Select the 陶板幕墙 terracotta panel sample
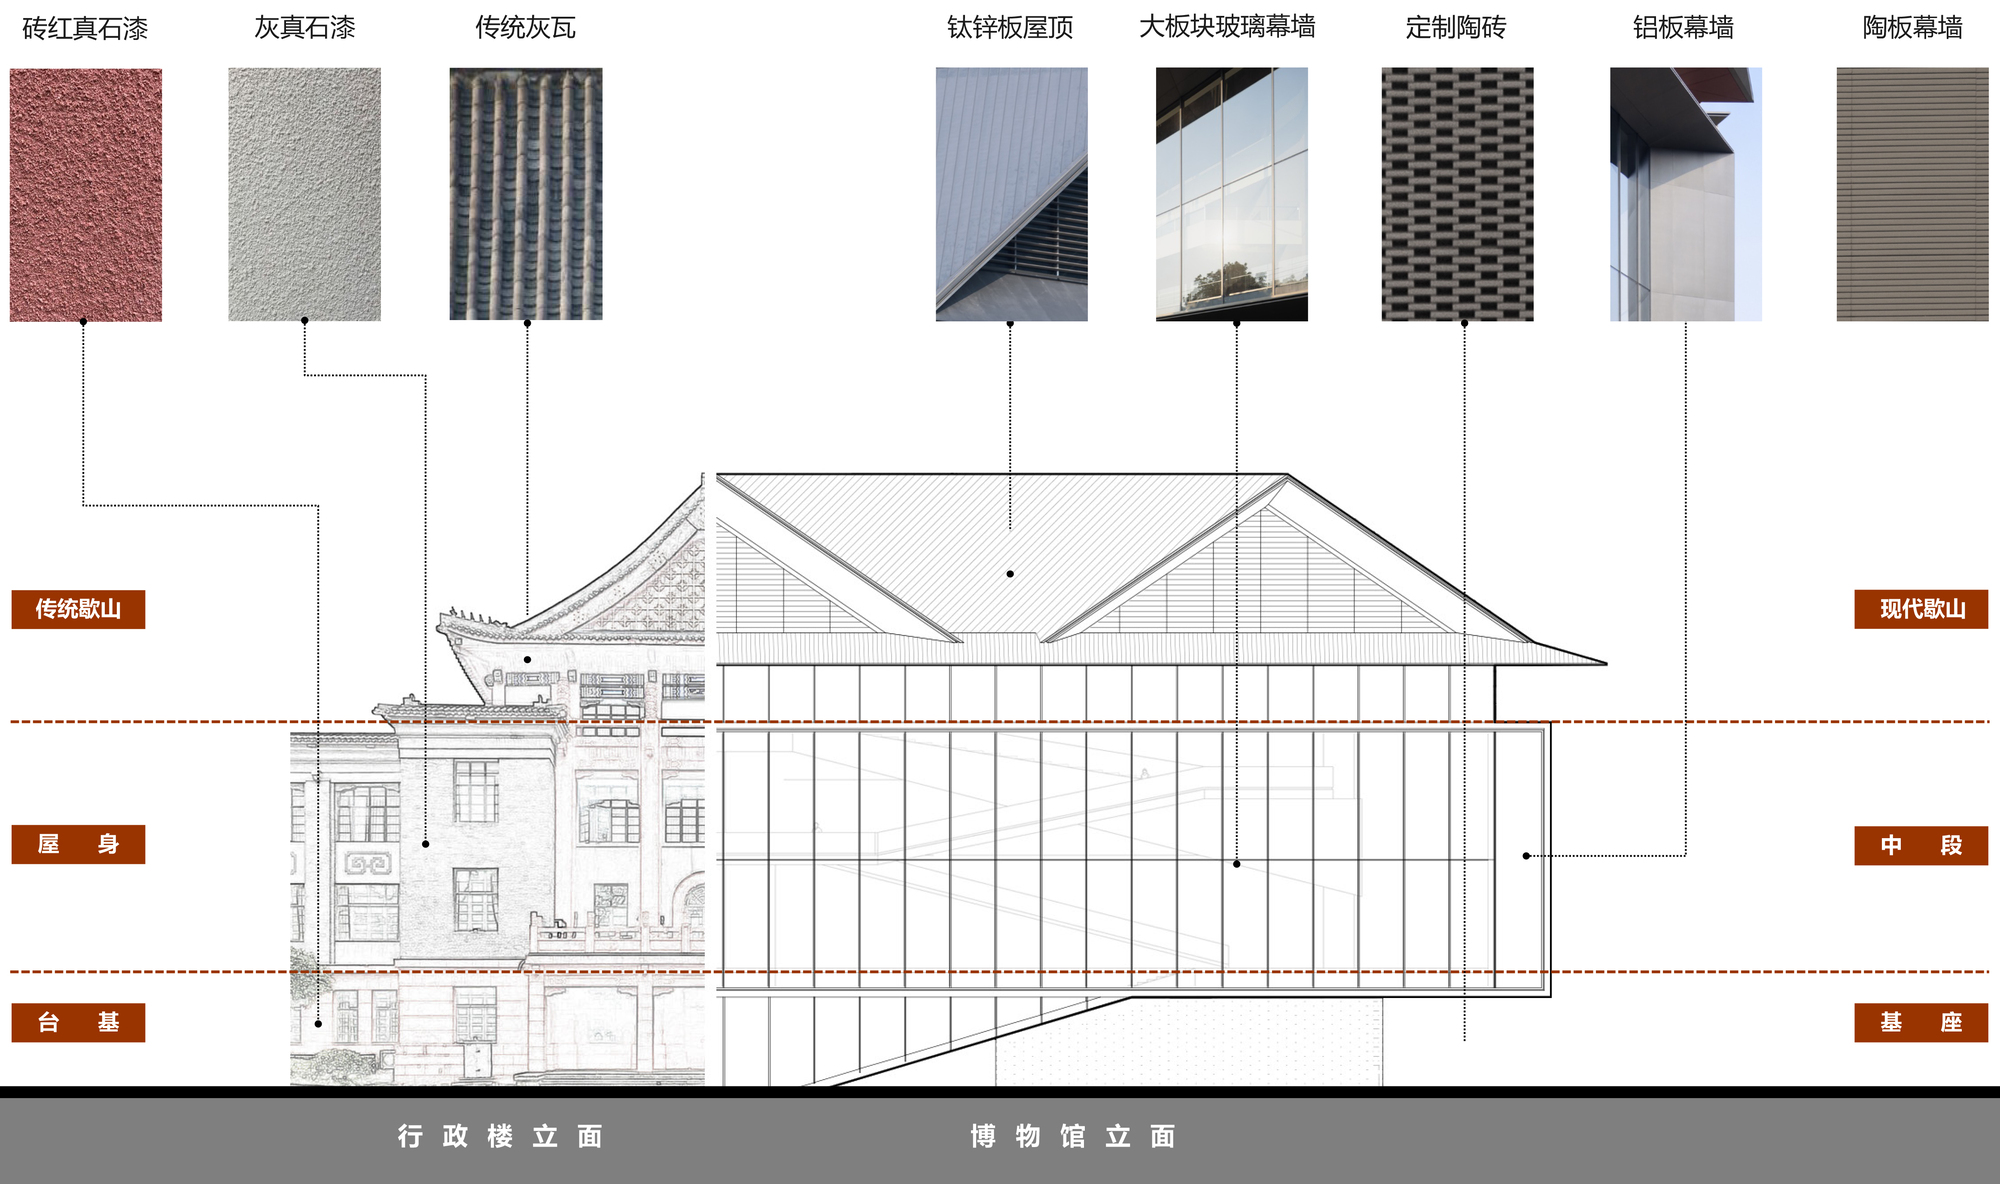 1913,192
